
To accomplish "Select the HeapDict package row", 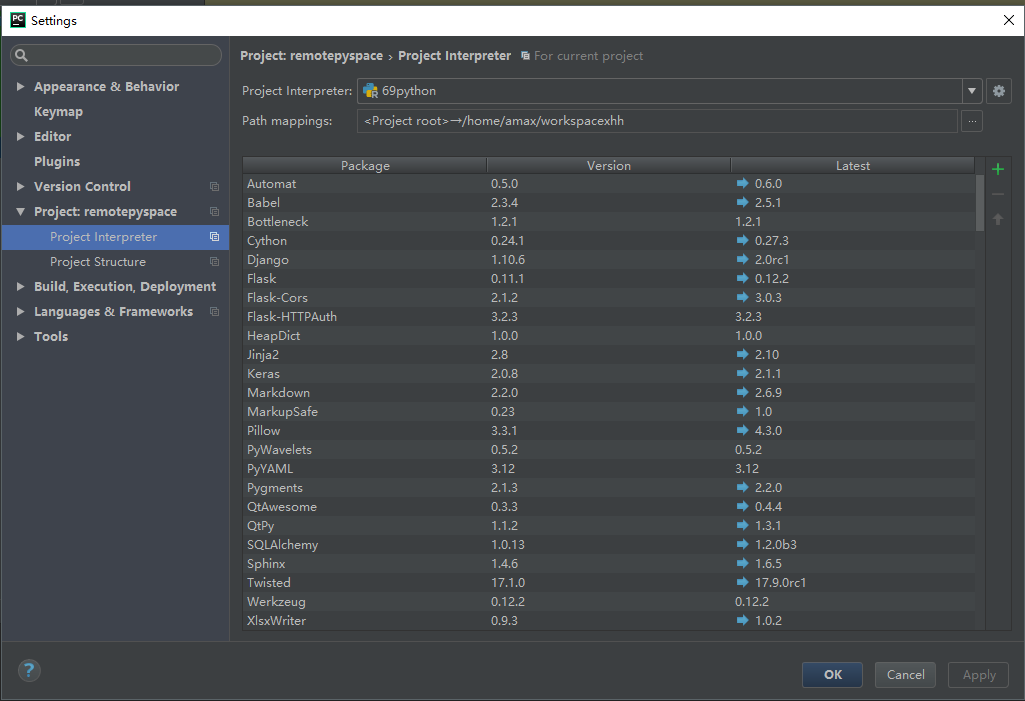I will point(609,335).
